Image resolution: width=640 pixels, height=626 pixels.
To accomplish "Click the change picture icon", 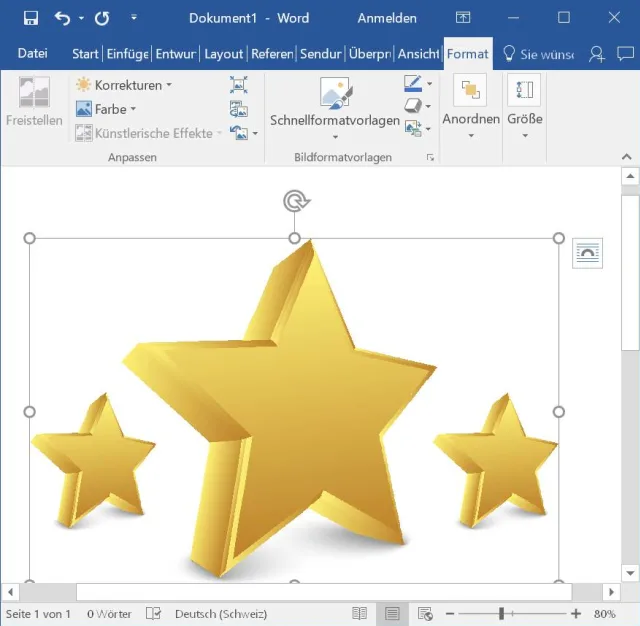I will (x=238, y=109).
